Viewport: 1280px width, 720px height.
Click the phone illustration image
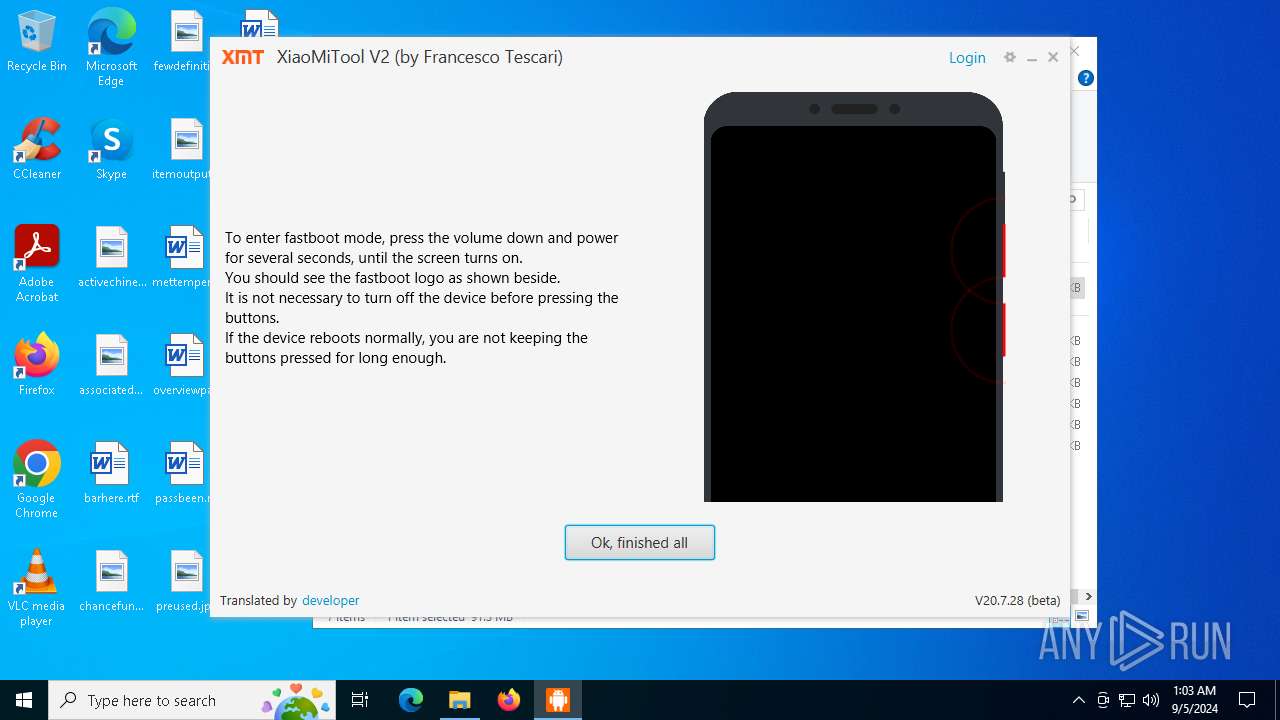854,297
